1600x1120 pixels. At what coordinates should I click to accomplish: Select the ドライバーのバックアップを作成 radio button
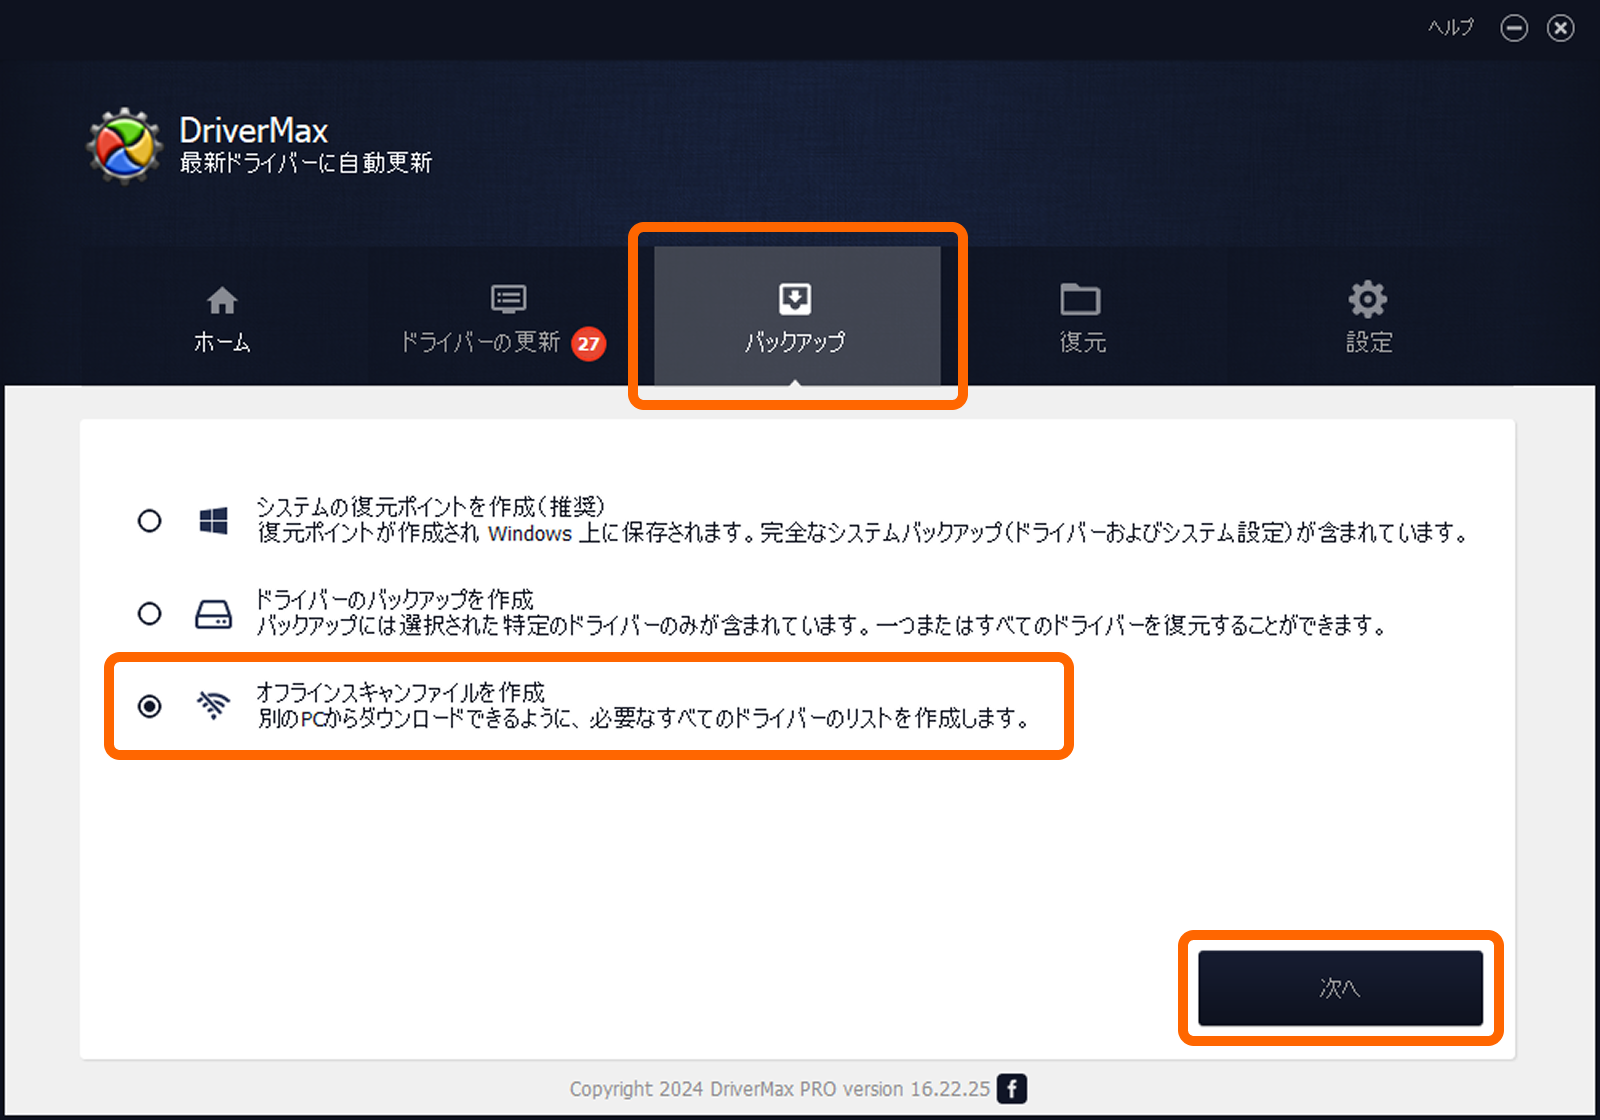point(149,614)
